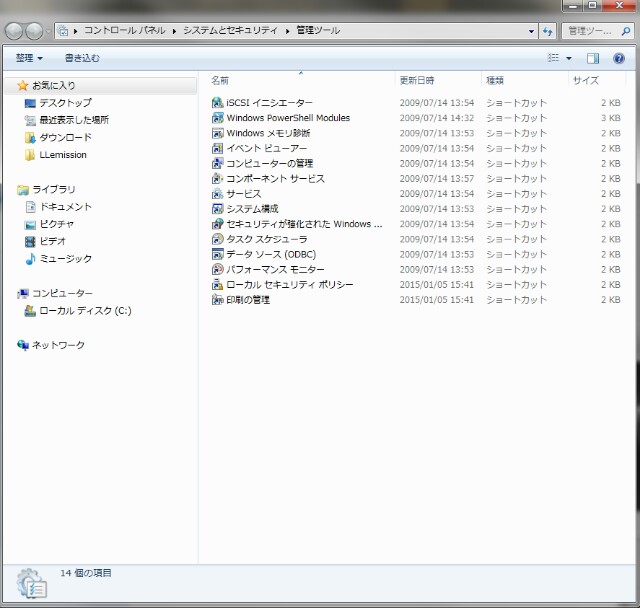
Task: Open the help question mark icon
Action: (619, 58)
